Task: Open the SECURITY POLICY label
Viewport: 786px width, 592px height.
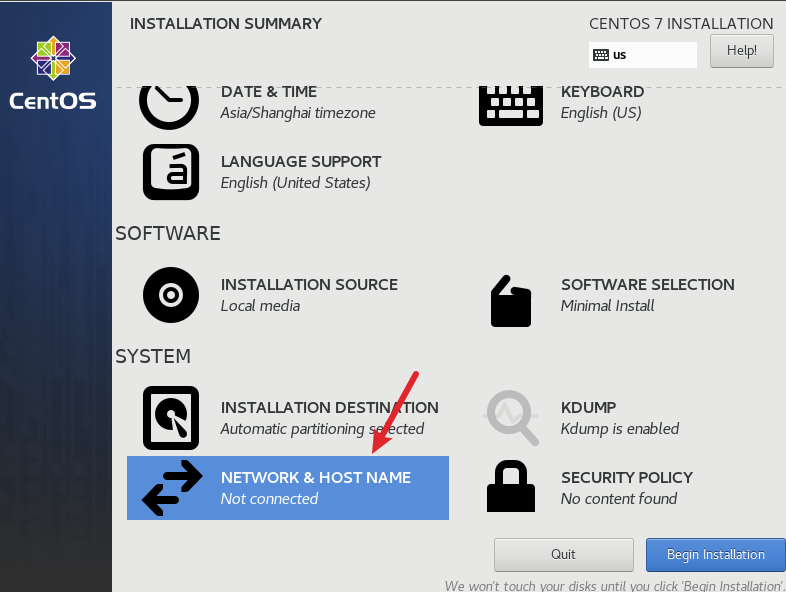Action: coord(627,477)
